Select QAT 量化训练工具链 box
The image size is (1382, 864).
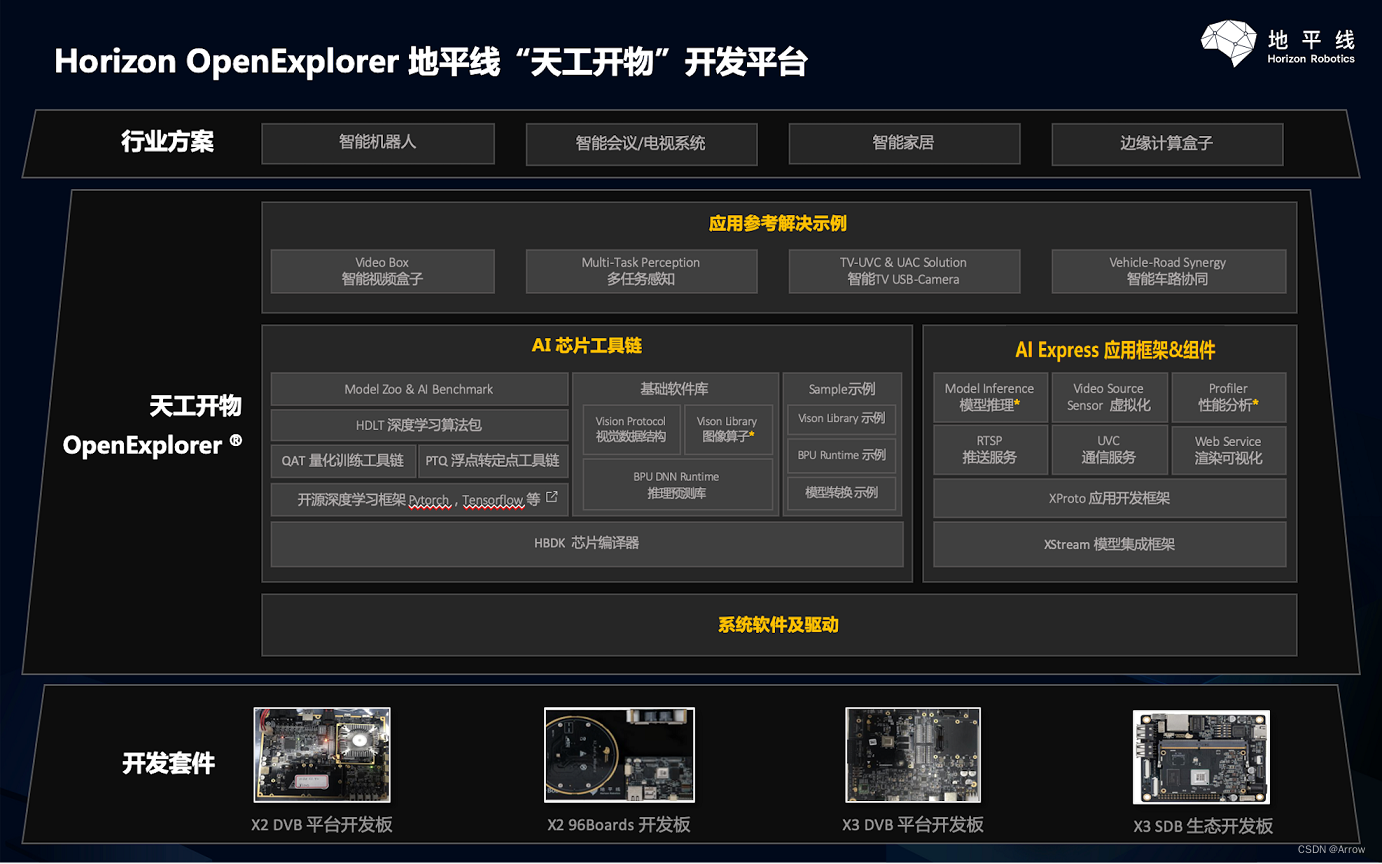[x=343, y=461]
